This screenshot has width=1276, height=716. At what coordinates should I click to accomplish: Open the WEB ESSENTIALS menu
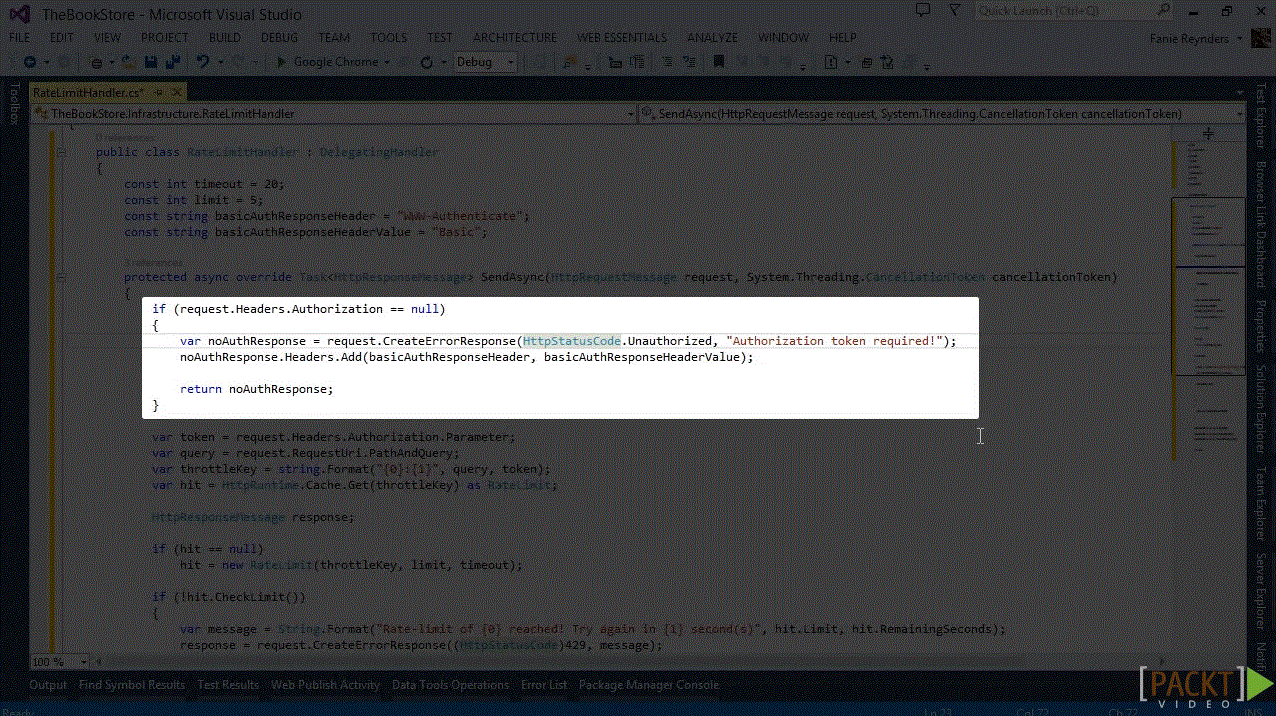click(622, 38)
